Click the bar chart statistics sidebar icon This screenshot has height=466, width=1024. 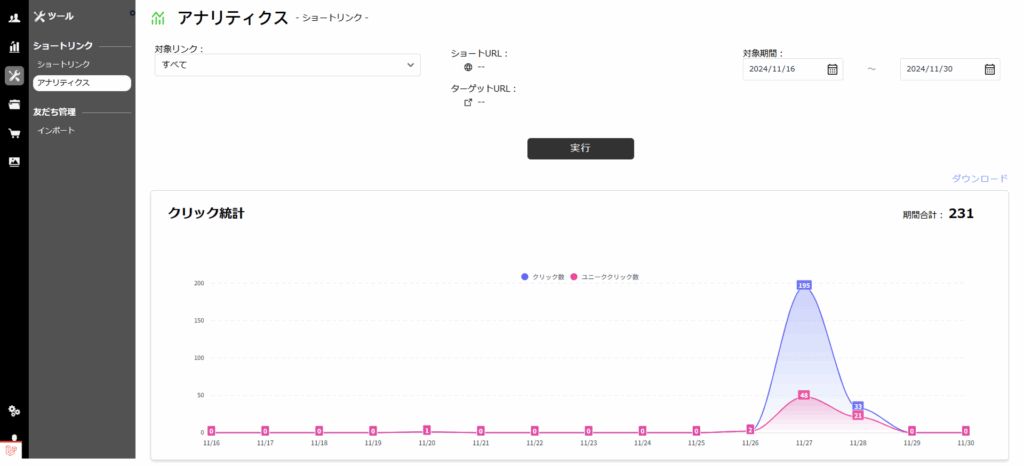point(14,46)
